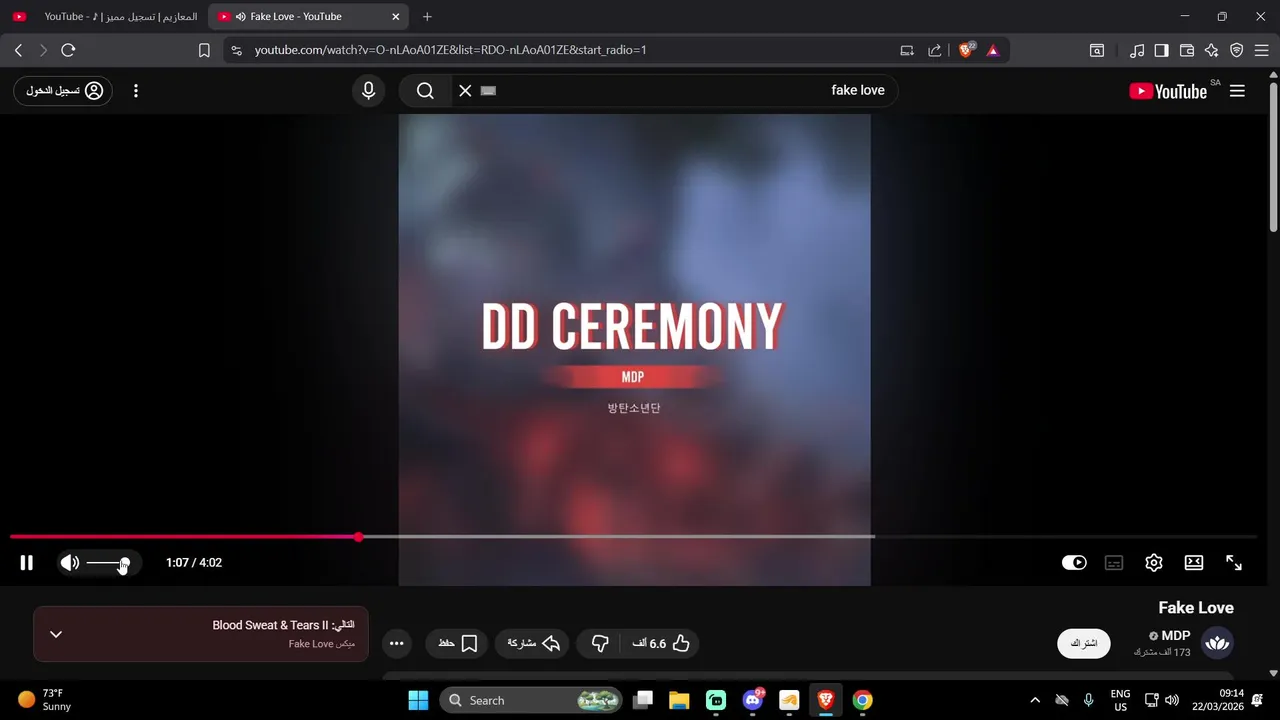The width and height of the screenshot is (1280, 720).
Task: Open Discord from the taskbar
Action: (x=753, y=700)
